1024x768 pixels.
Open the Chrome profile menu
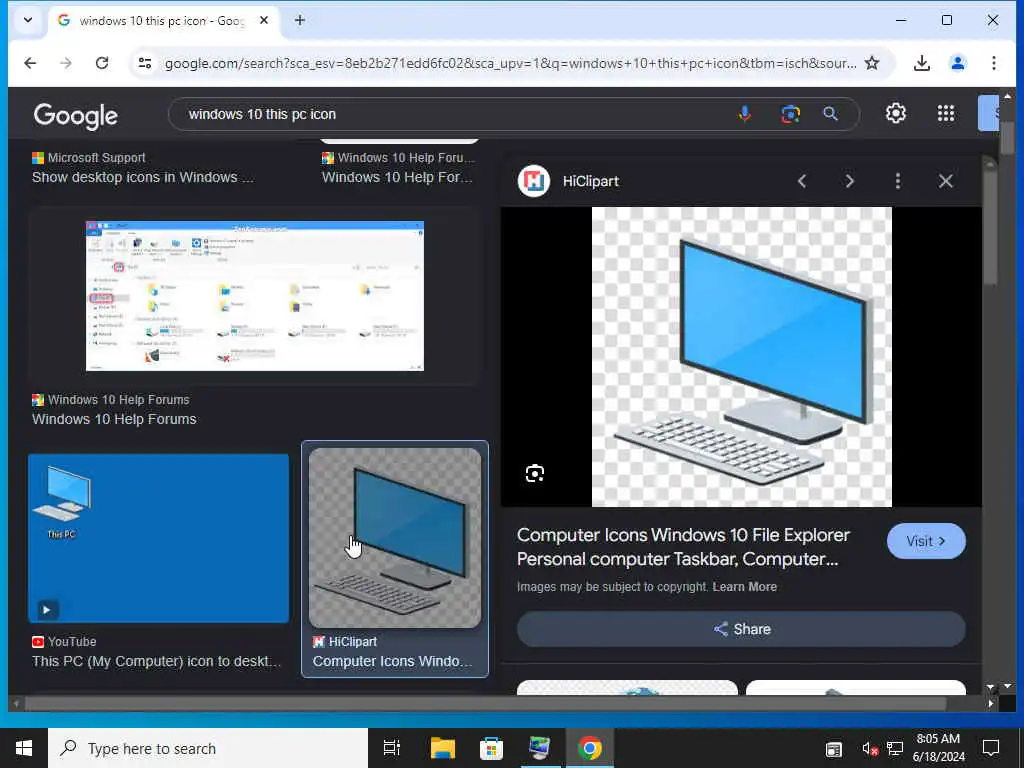click(x=957, y=63)
